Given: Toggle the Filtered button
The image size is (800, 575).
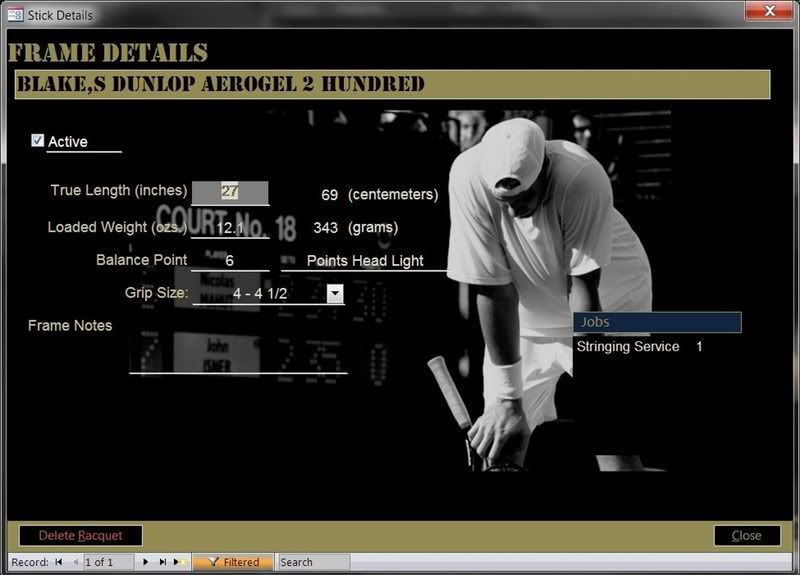Looking at the screenshot, I should pos(233,562).
